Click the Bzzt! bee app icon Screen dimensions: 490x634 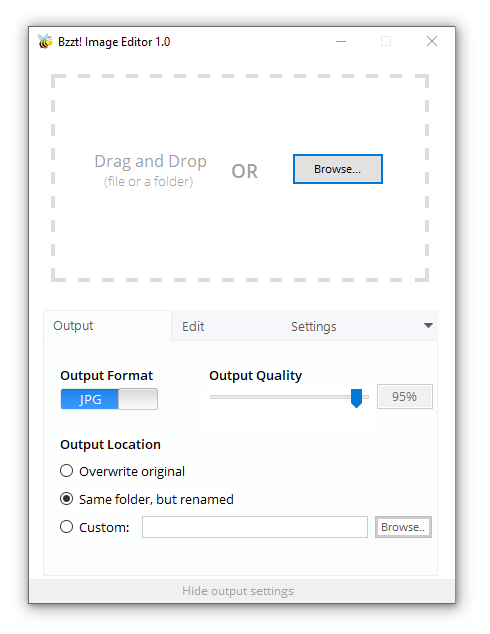pos(45,41)
